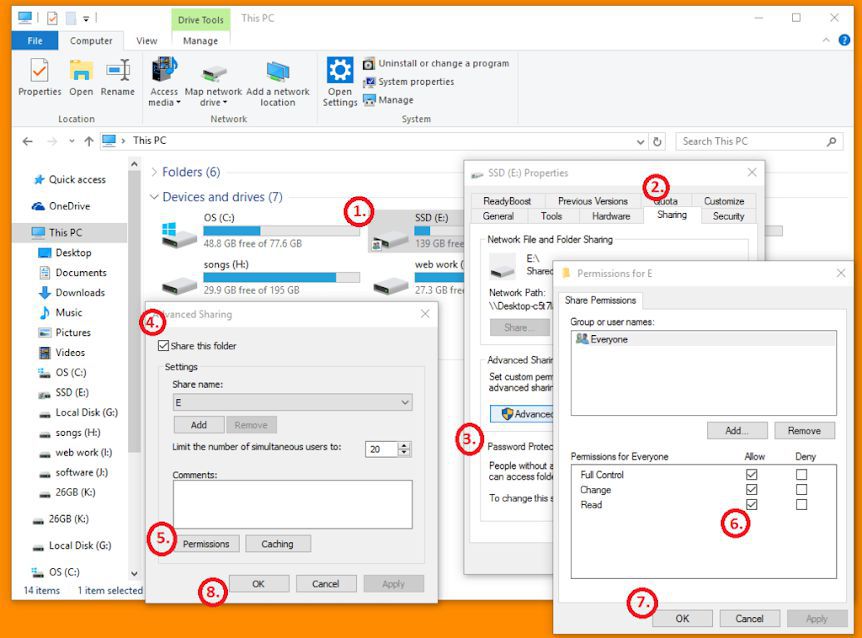The width and height of the screenshot is (862, 638).
Task: Click the Rename ribbon icon
Action: [117, 72]
